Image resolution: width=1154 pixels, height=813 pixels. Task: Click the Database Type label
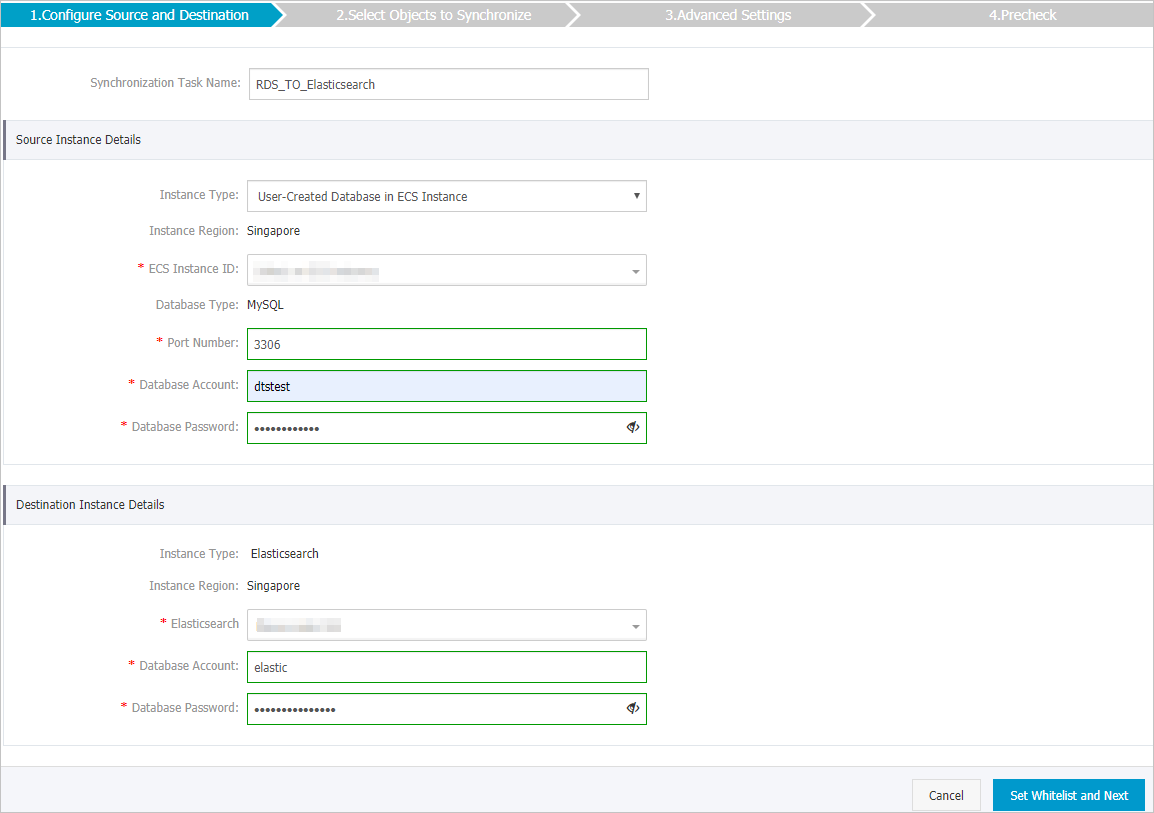[197, 305]
